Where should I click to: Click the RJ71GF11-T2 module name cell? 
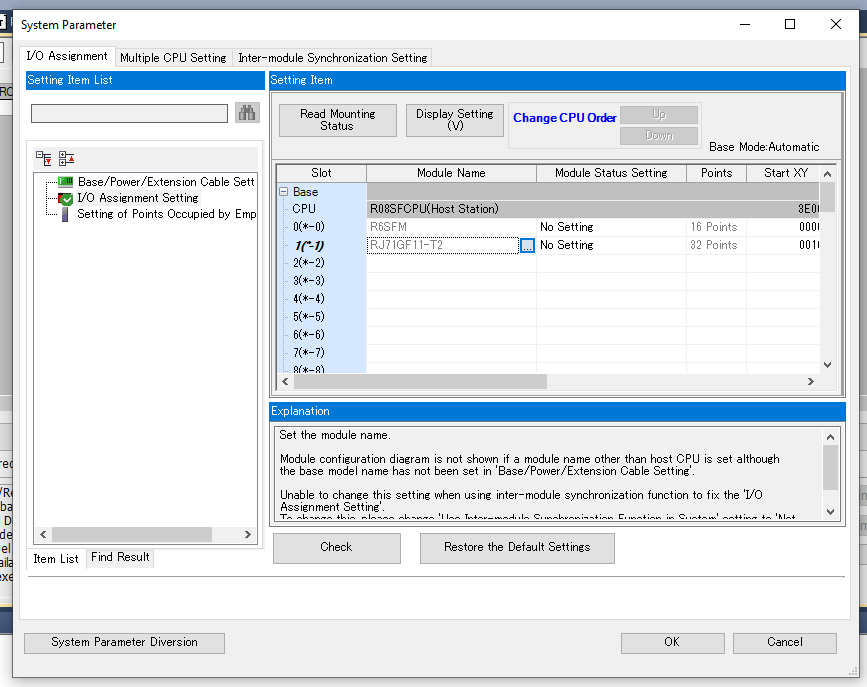[x=442, y=245]
